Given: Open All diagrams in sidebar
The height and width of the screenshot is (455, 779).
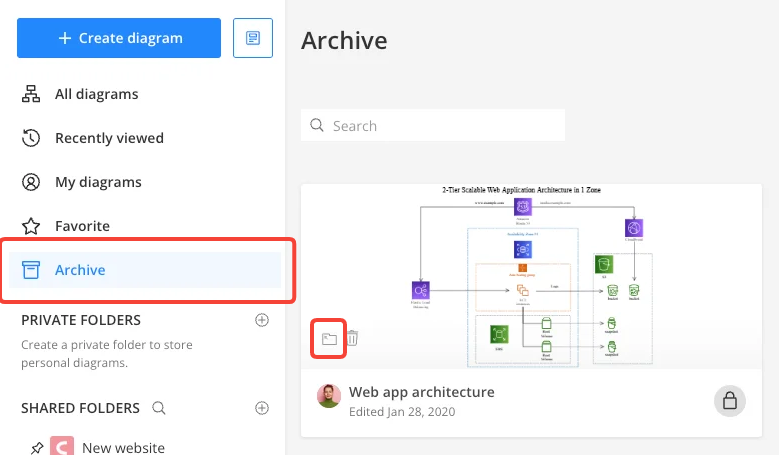Looking at the screenshot, I should coord(96,94).
